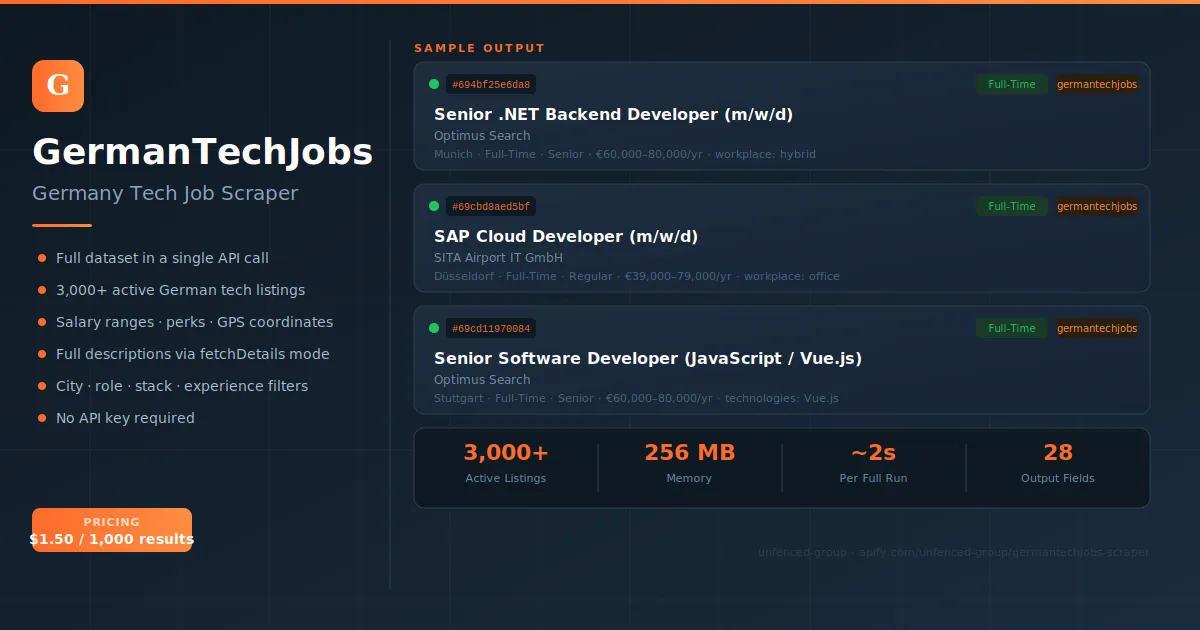Toggle the Full-Time badge on the SAP job
This screenshot has width=1200, height=630.
tap(1011, 206)
